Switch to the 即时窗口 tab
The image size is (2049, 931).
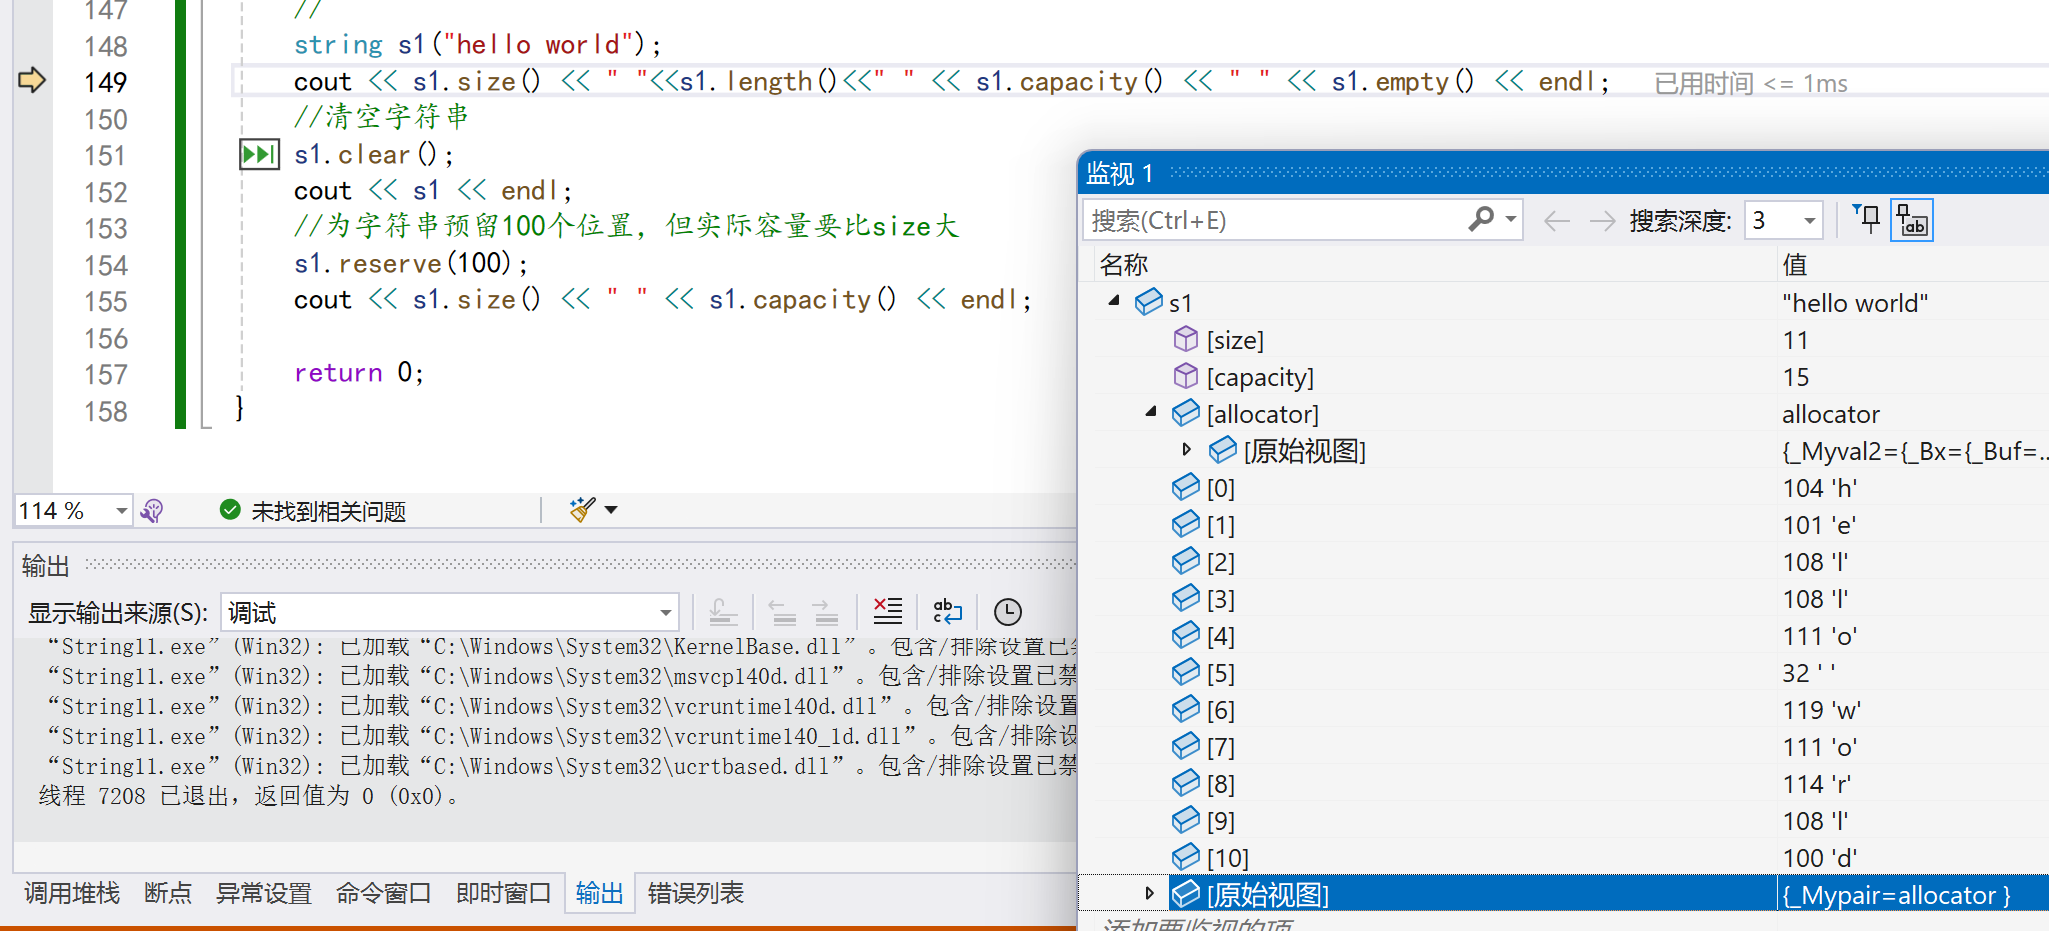[504, 893]
